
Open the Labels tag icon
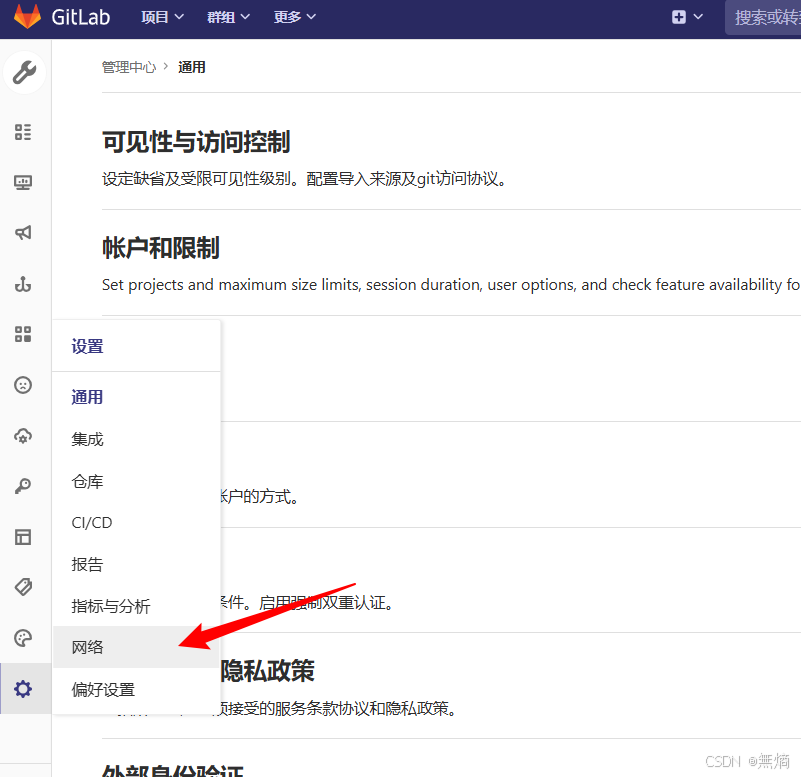23,587
